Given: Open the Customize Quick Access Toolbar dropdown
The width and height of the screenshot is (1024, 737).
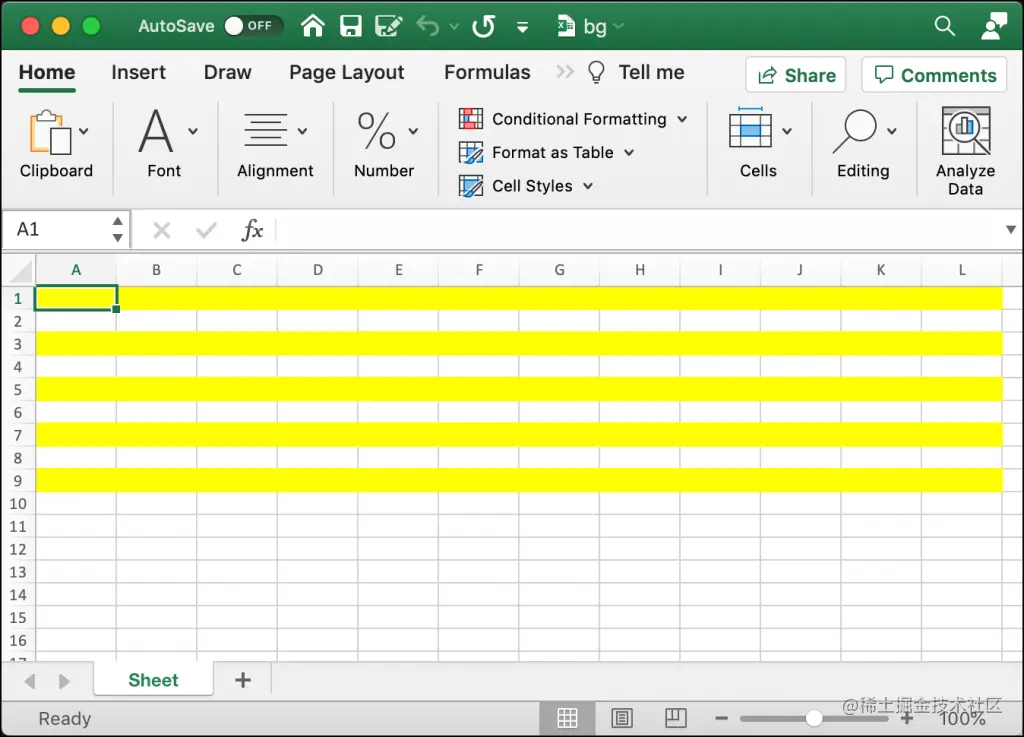Looking at the screenshot, I should tap(522, 27).
